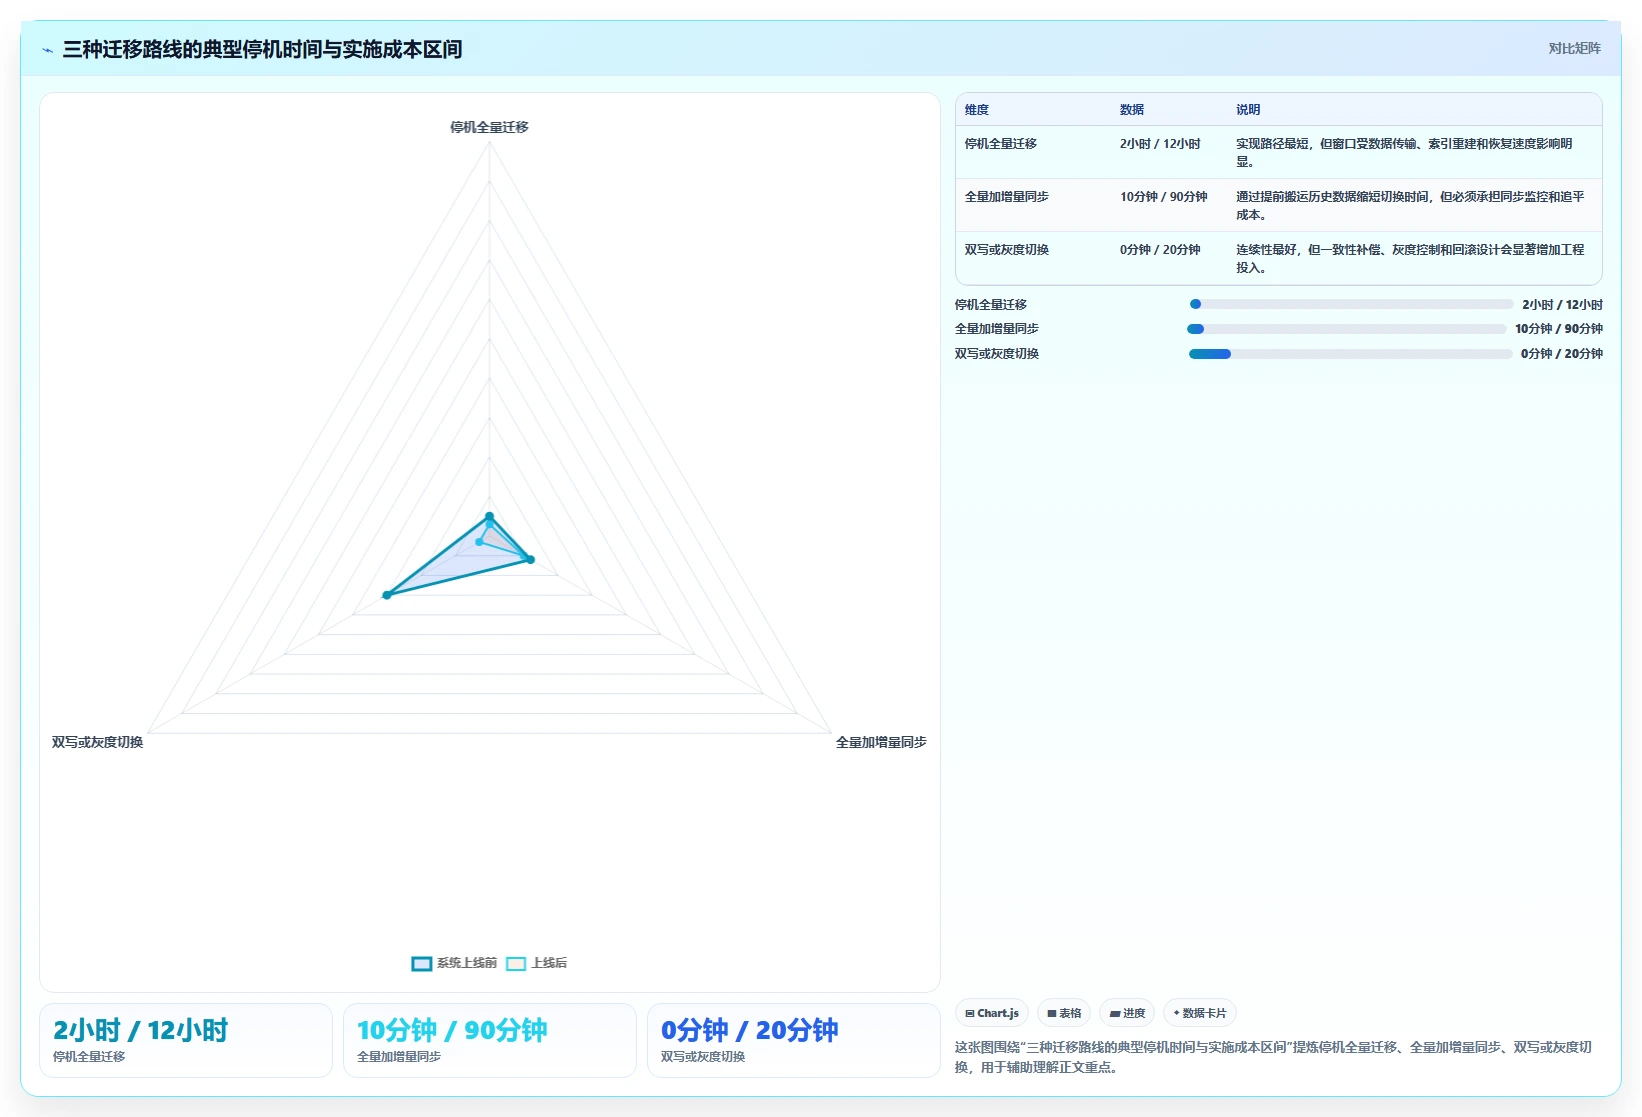
Task: Click the 系统上线前 data point on 停机全量迁移 axis
Action: pos(489,517)
